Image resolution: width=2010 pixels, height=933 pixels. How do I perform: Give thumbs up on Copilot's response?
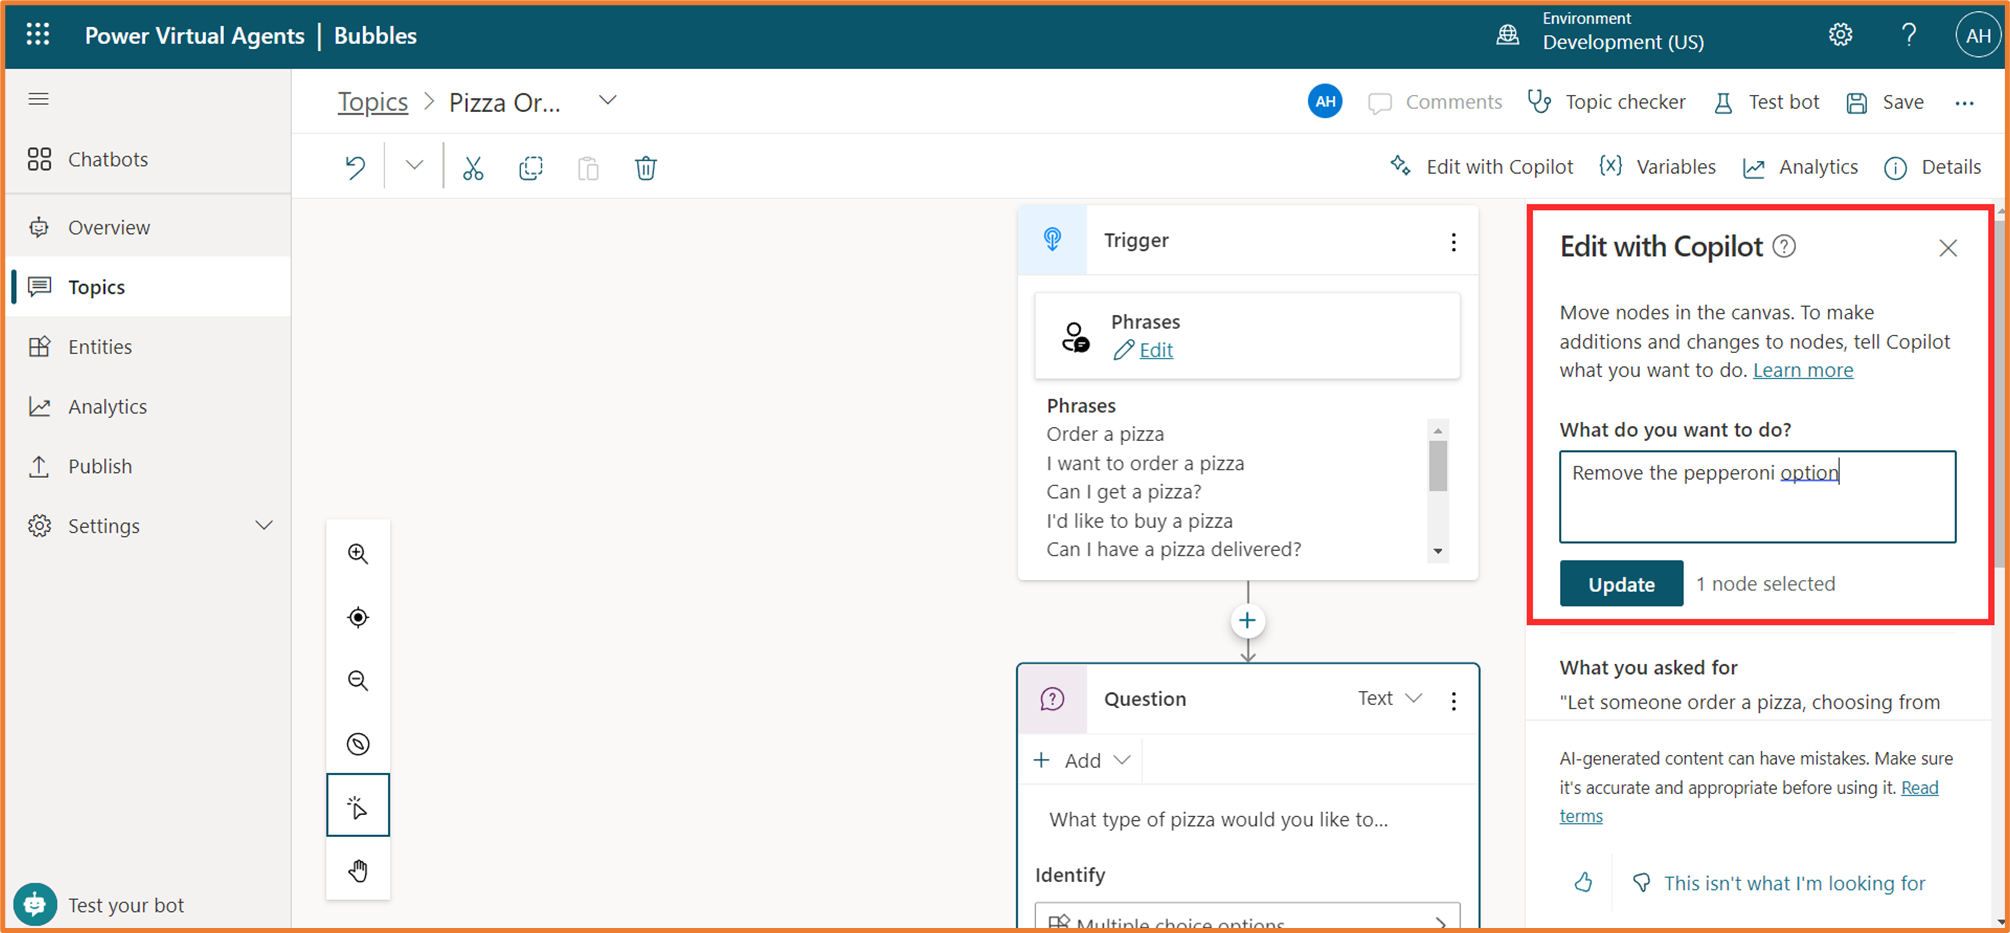pyautogui.click(x=1584, y=882)
